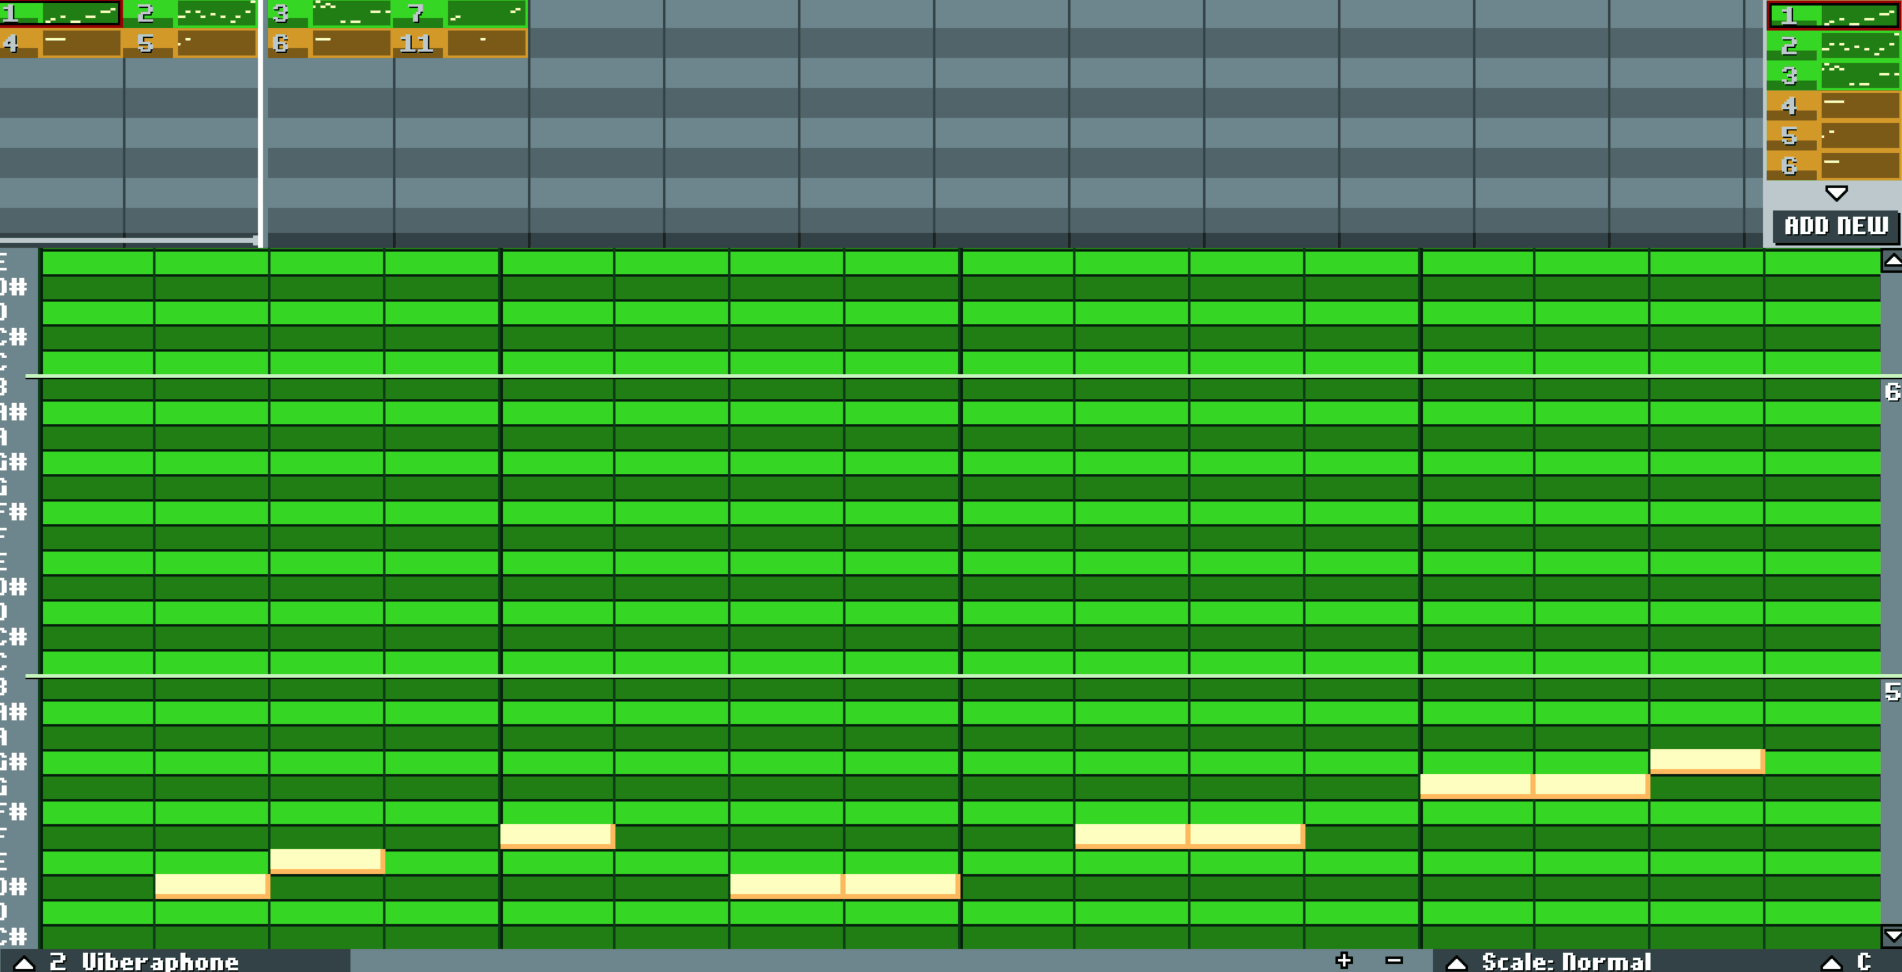The height and width of the screenshot is (972, 1902).
Task: Click orange block 5 in the arrangement timeline
Action: [192, 43]
